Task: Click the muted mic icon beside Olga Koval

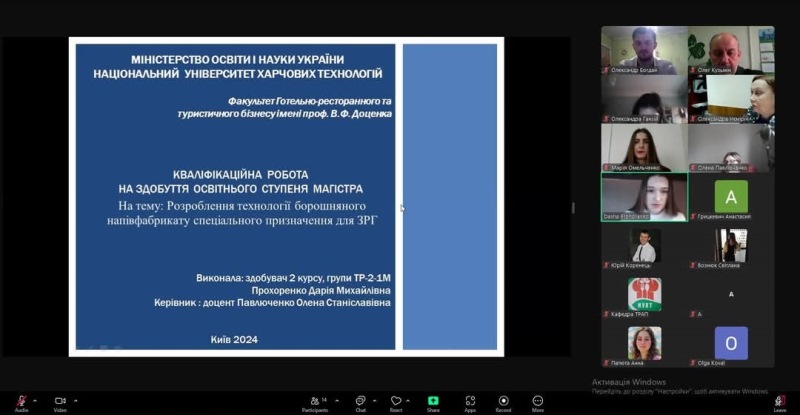Action: coord(693,363)
